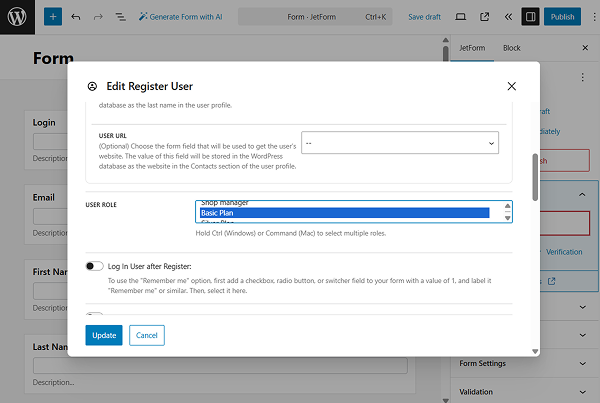Screen dimensions: 600x403
Task: Click the editor canvas scroll up arrow
Action: pos(445,40)
